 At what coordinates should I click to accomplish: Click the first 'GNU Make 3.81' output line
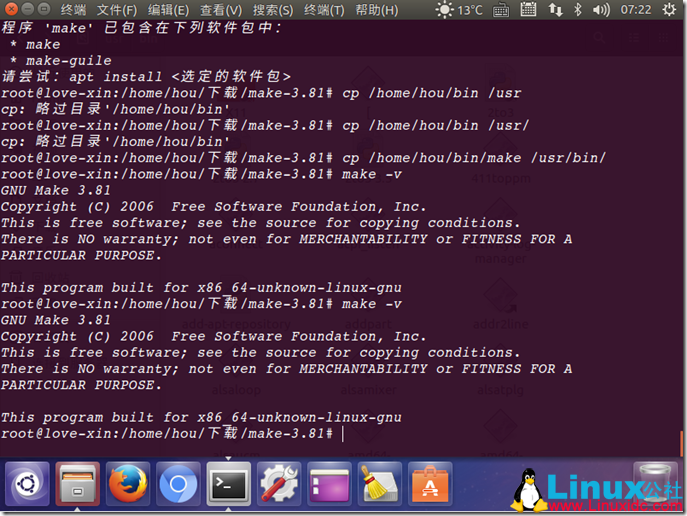tap(56, 191)
